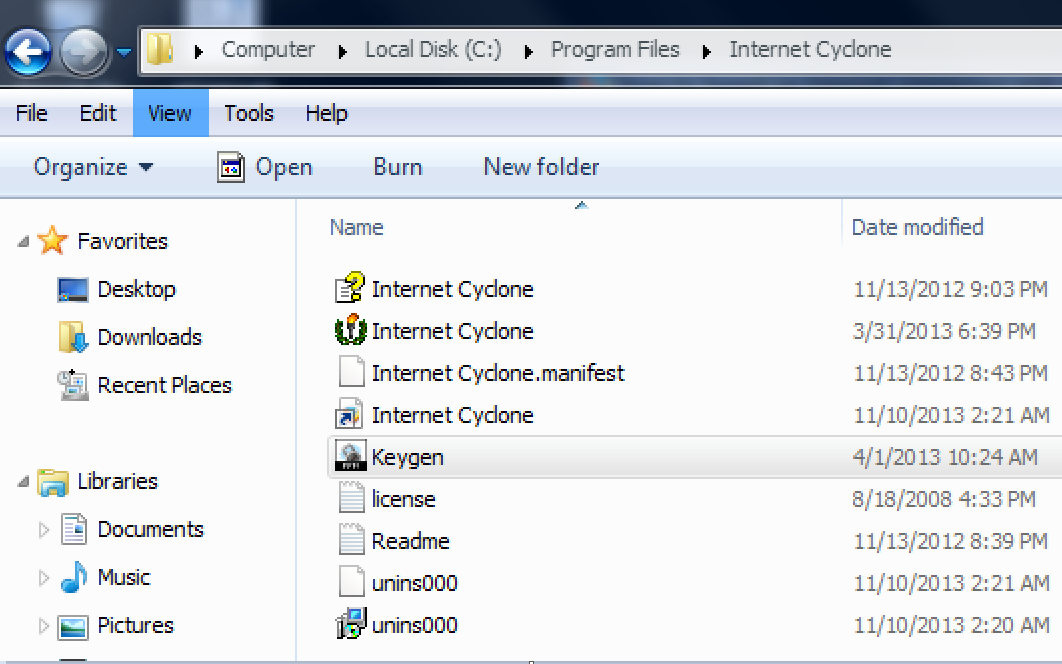This screenshot has width=1062, height=664.
Task: Click date 11/13/2012 8:39 PM
Action: (x=951, y=541)
